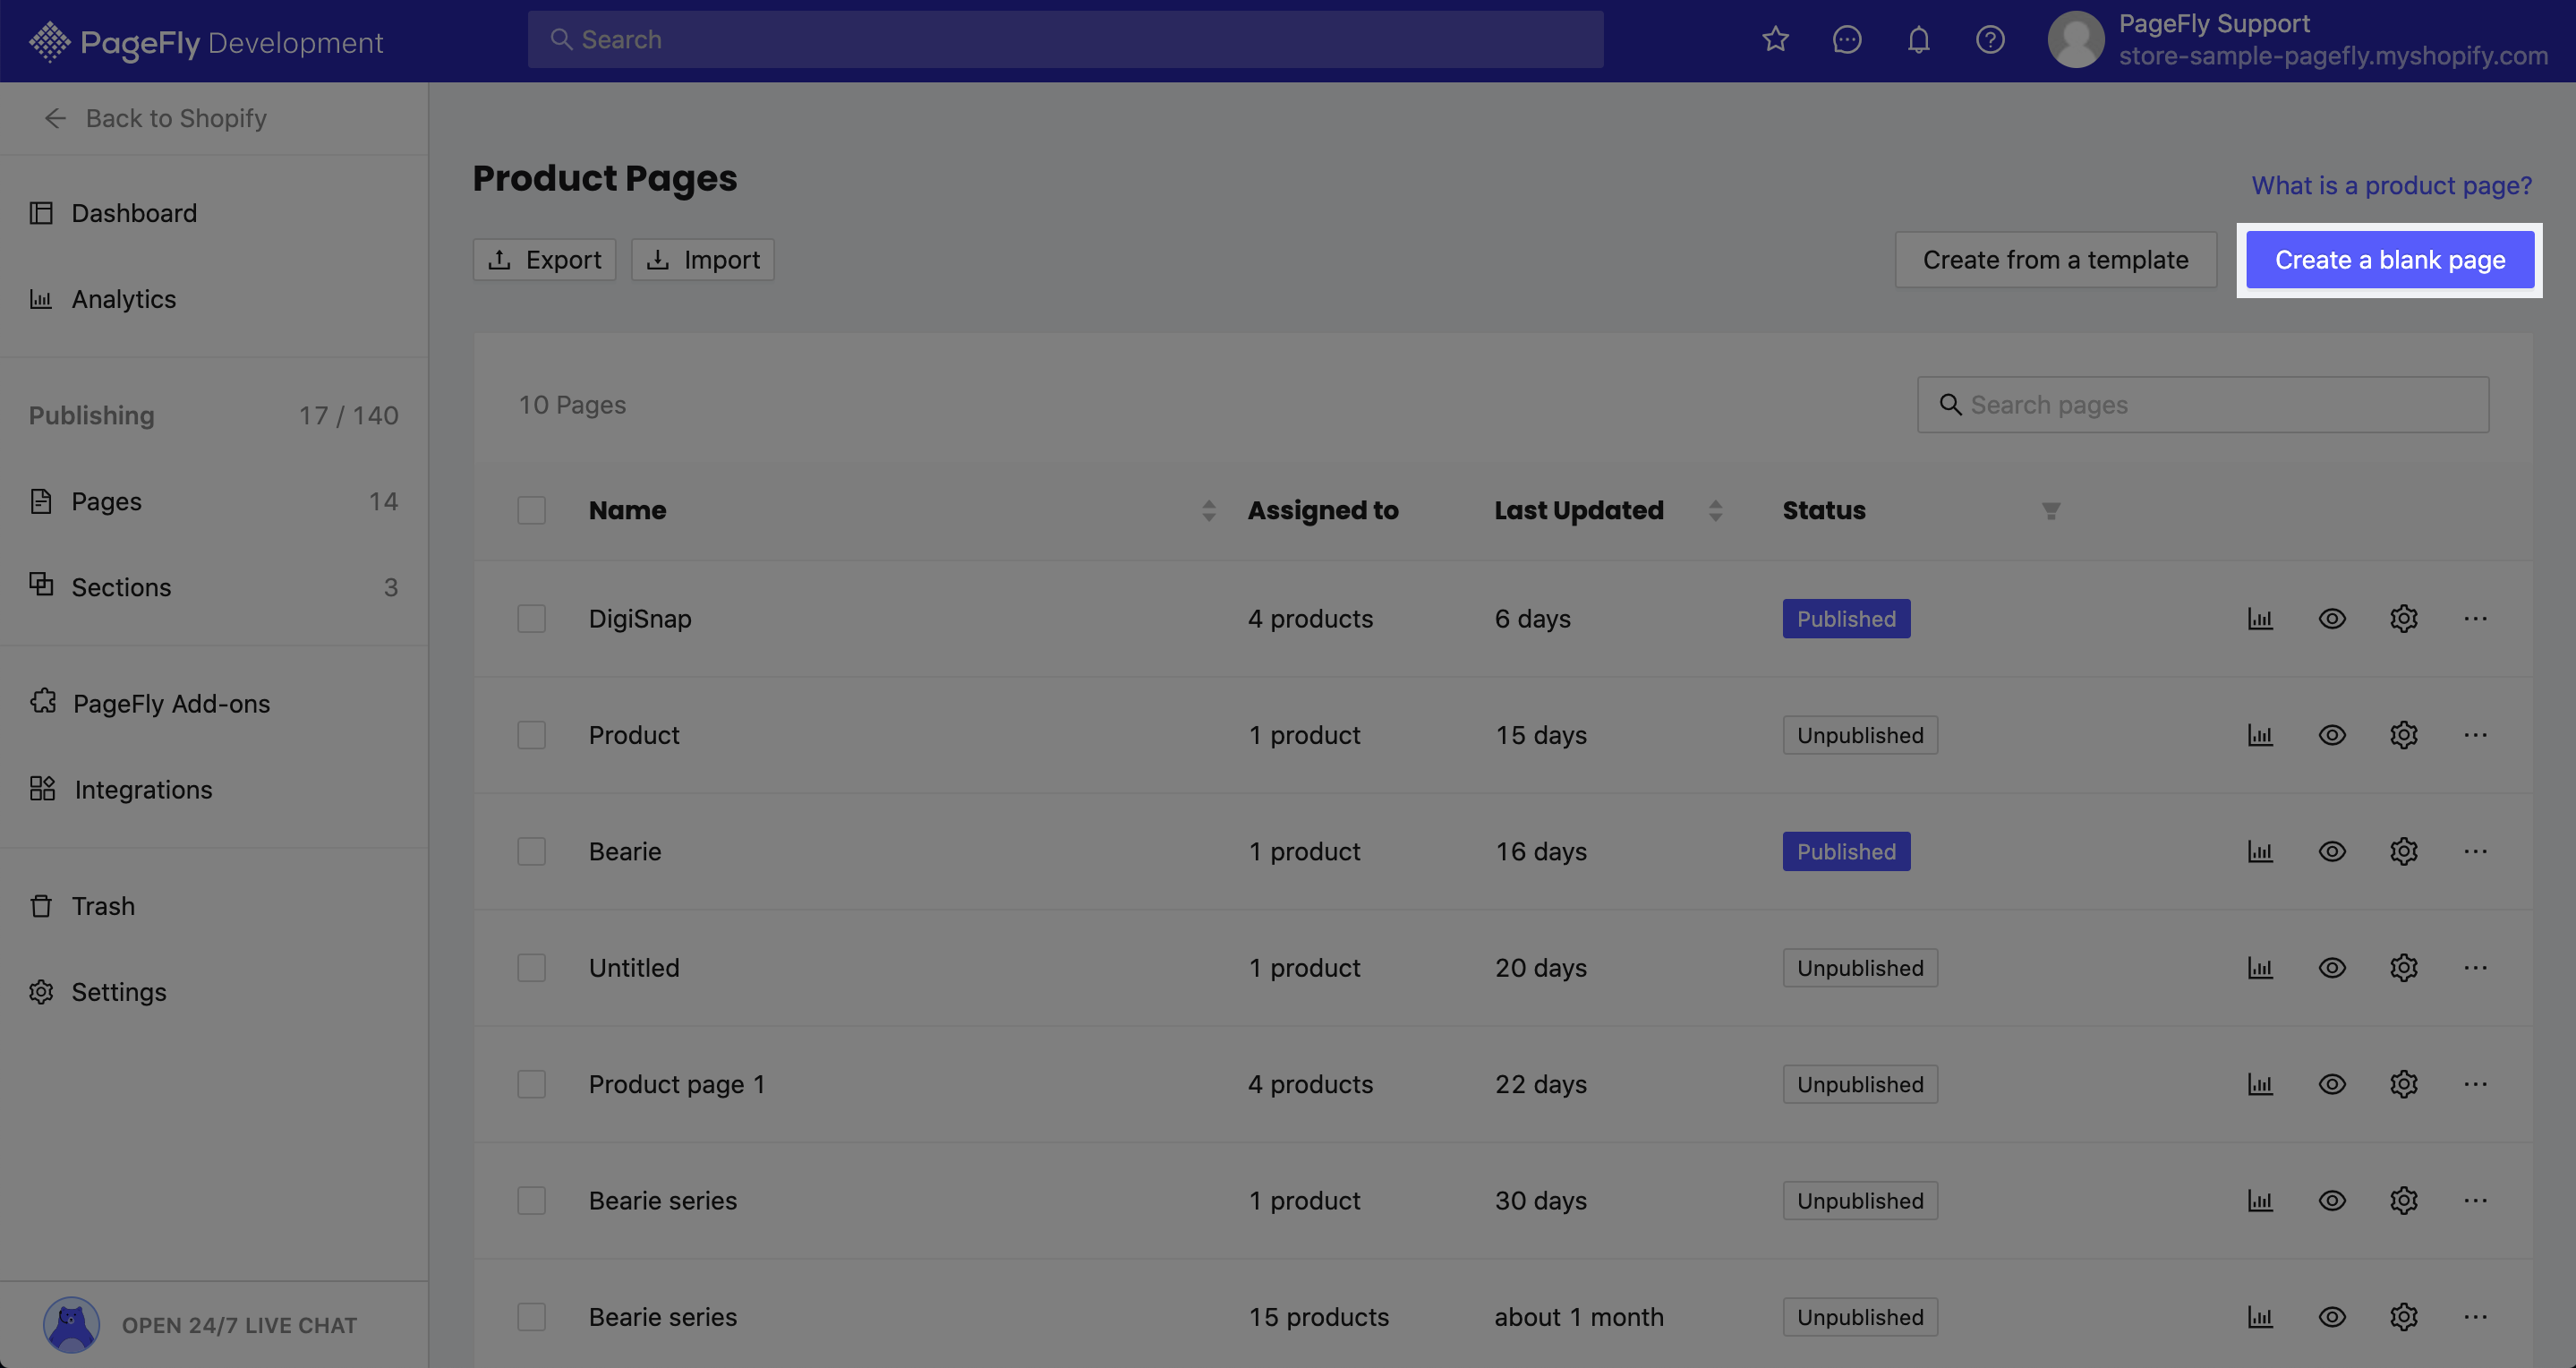The image size is (2576, 1368).
Task: View analytics icon for 15 products Bearie series
Action: 2260,1316
